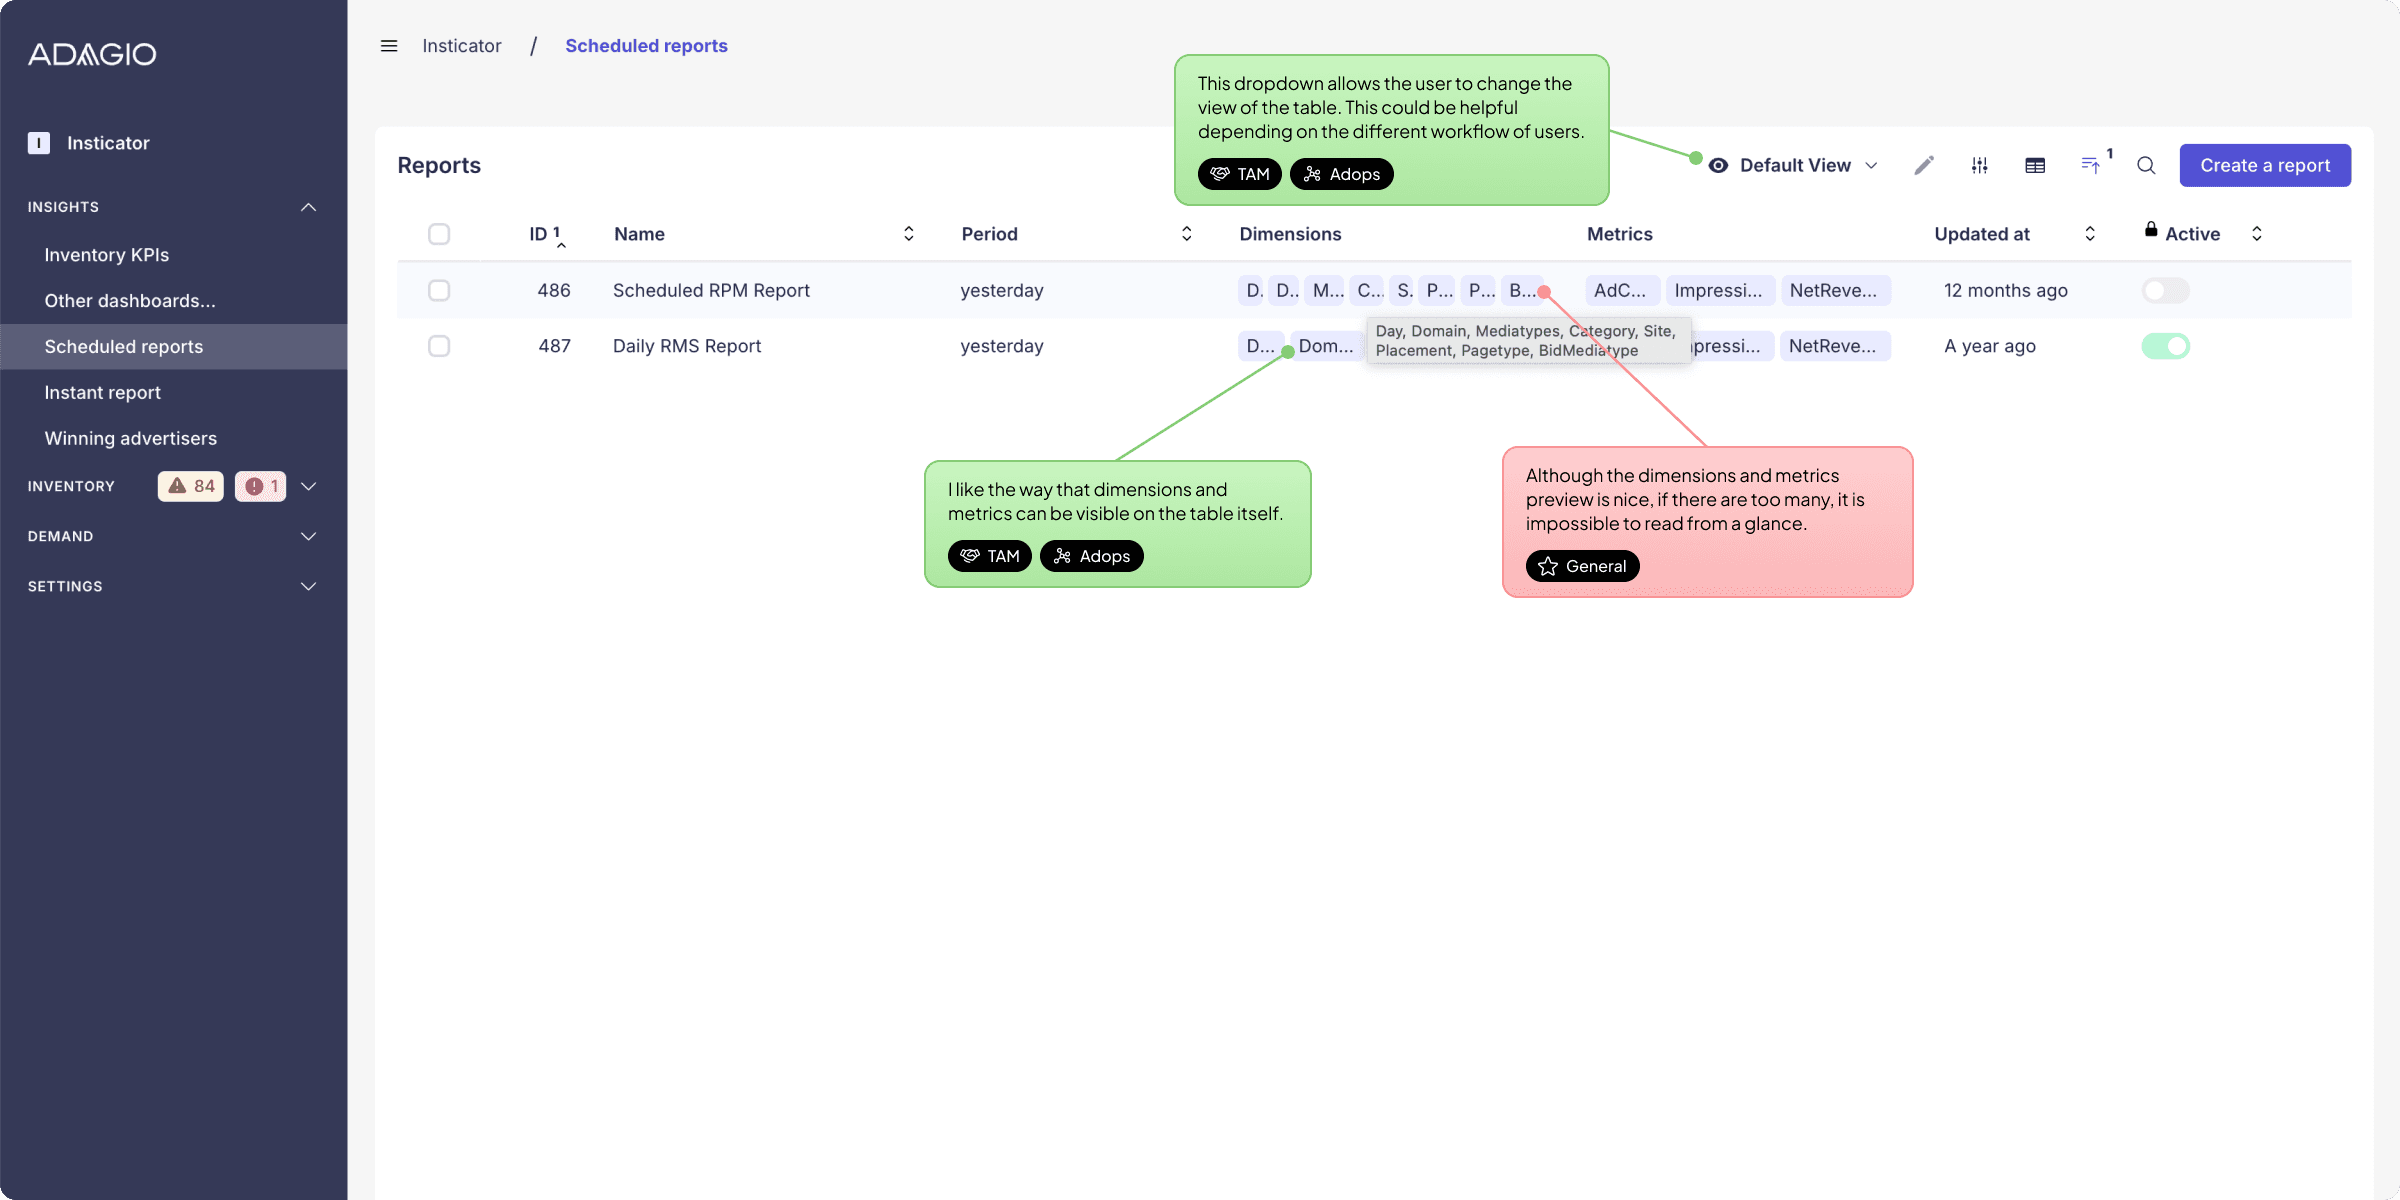Click the 'A year ago' cell
The width and height of the screenshot is (2400, 1200).
(1989, 346)
